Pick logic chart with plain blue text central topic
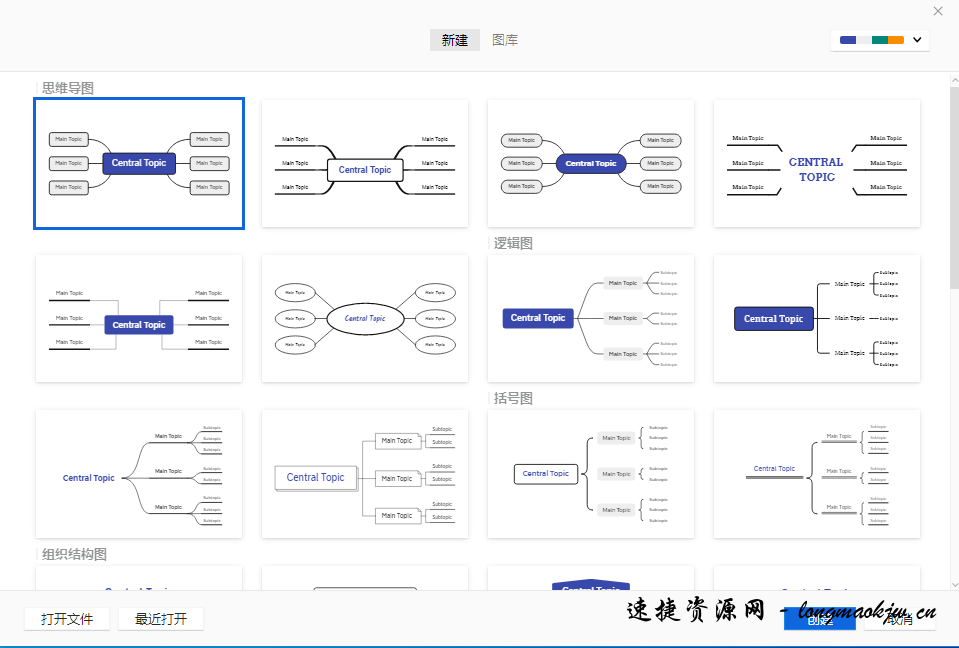 (x=139, y=474)
